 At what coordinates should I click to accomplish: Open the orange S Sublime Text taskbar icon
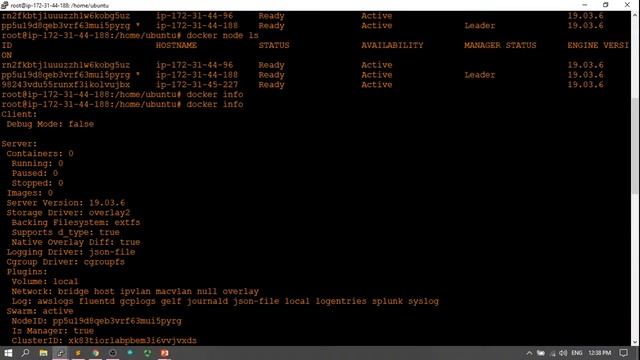coord(78,353)
